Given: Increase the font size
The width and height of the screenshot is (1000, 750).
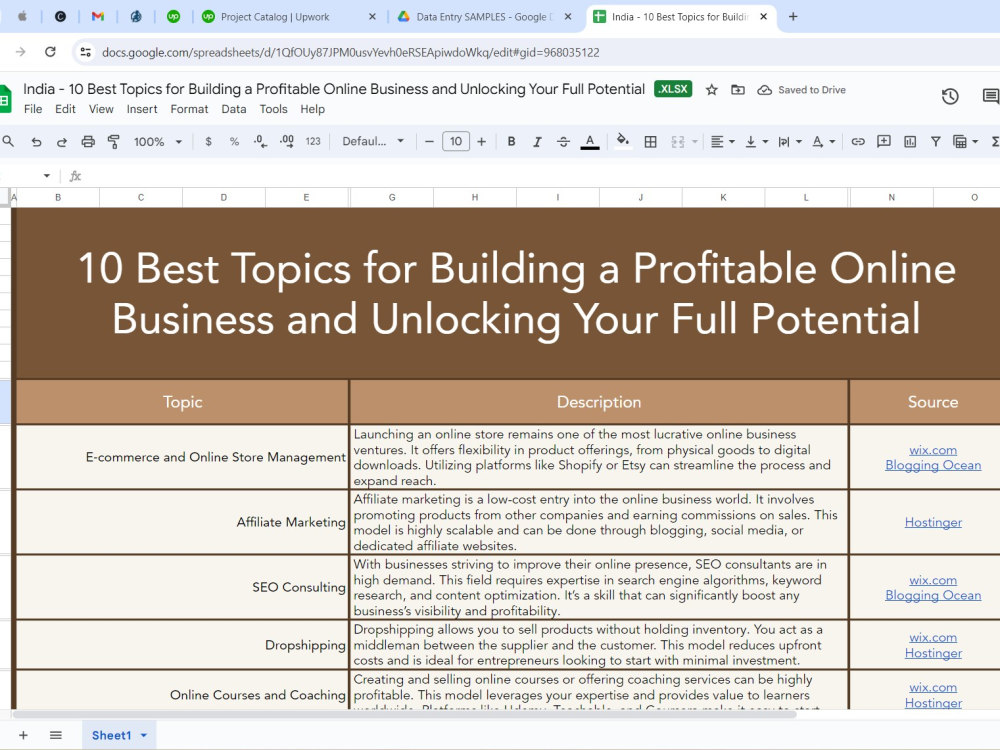Looking at the screenshot, I should [x=482, y=142].
